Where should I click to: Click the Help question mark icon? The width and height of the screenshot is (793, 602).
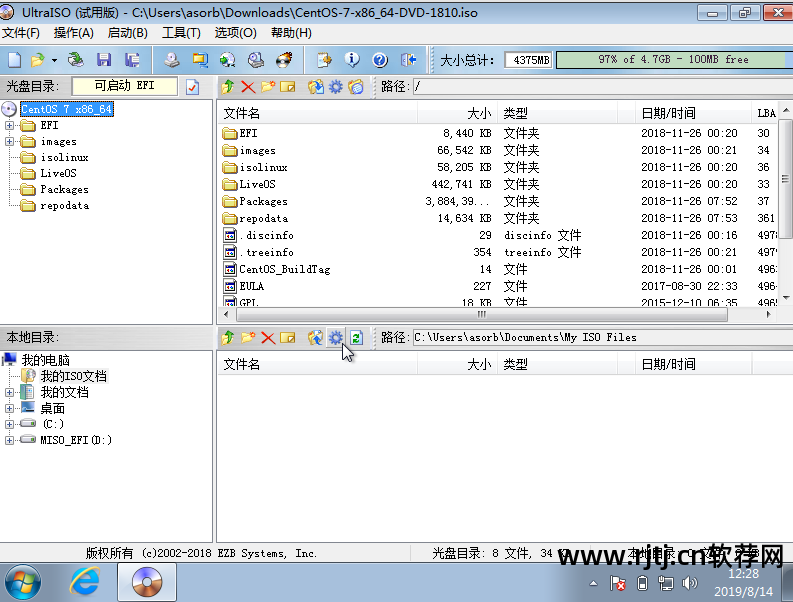(x=380, y=60)
